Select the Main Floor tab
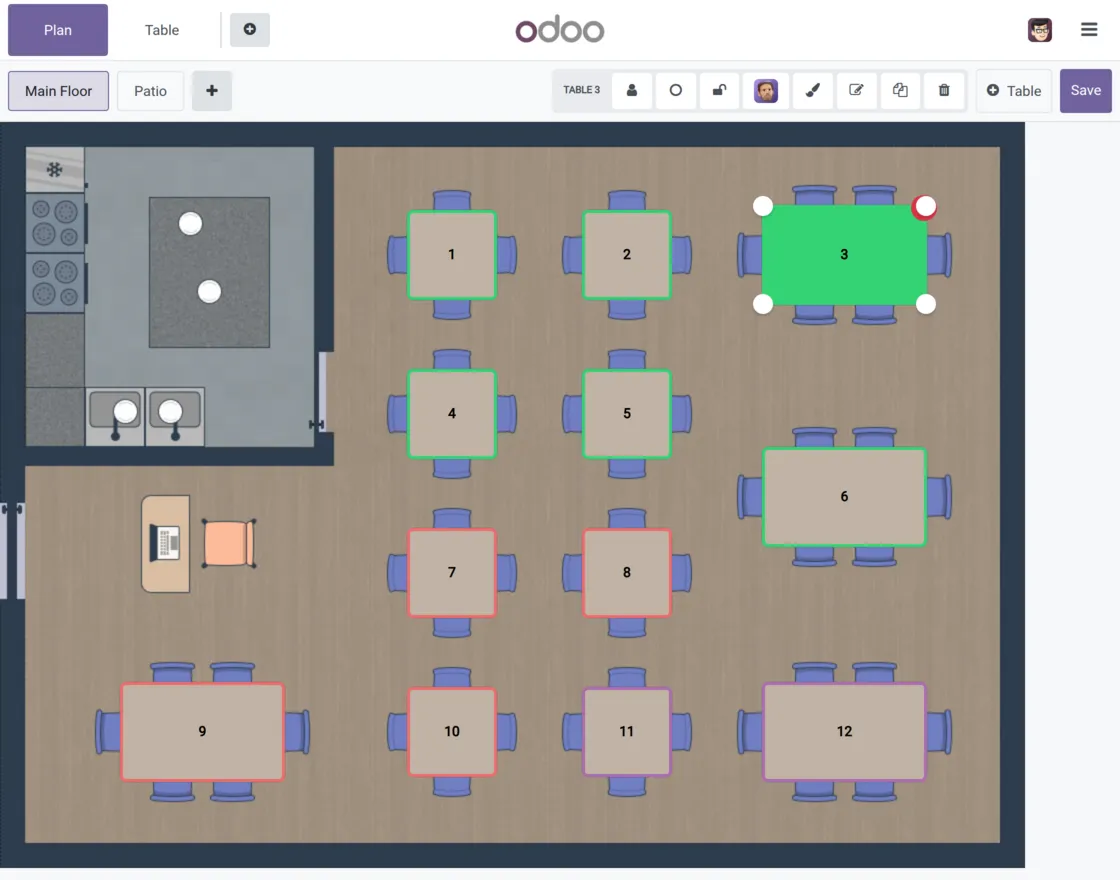Viewport: 1120px width, 880px height. point(59,91)
